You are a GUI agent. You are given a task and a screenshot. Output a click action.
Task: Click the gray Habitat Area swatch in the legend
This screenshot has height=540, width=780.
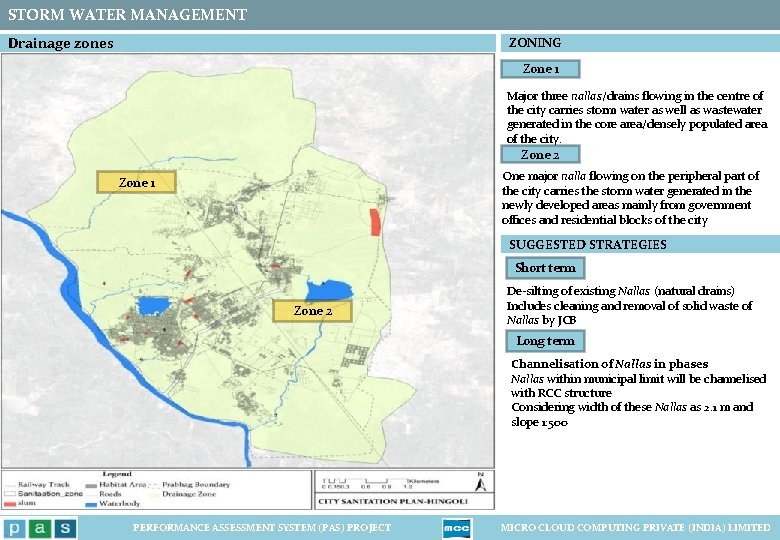[x=91, y=485]
